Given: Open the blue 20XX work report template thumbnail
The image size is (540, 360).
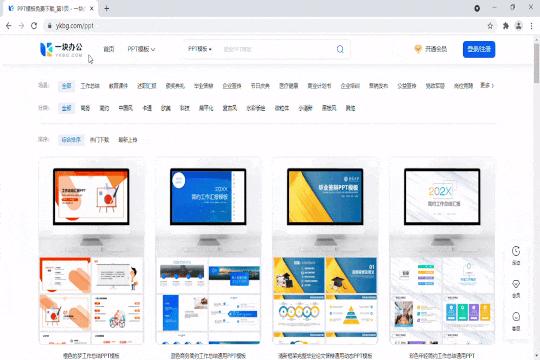Looking at the screenshot, I should point(208,197).
